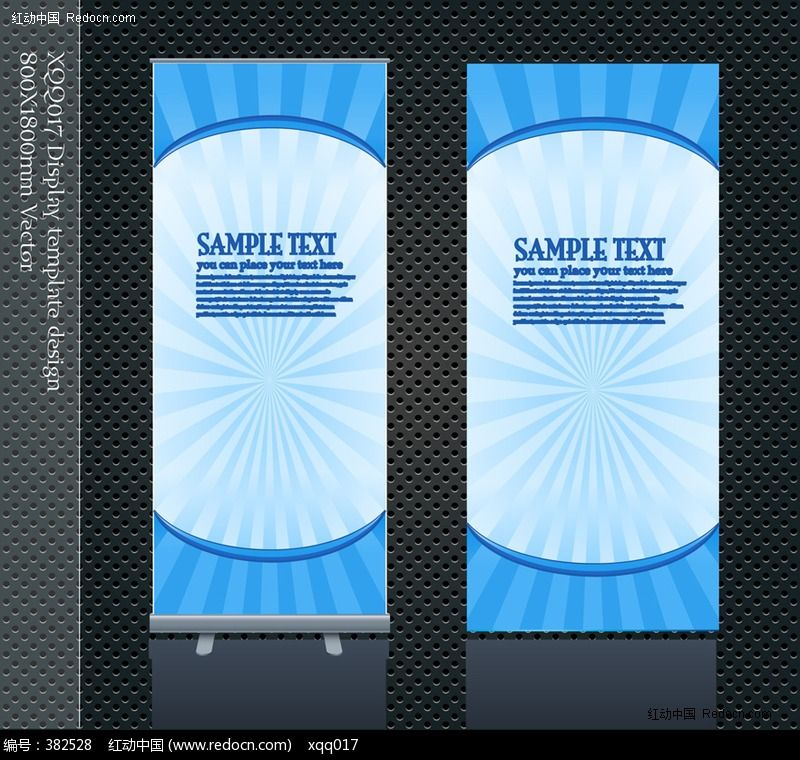Viewport: 800px width, 760px height.
Task: Click right banner's 'you can place your text here'
Action: (593, 271)
